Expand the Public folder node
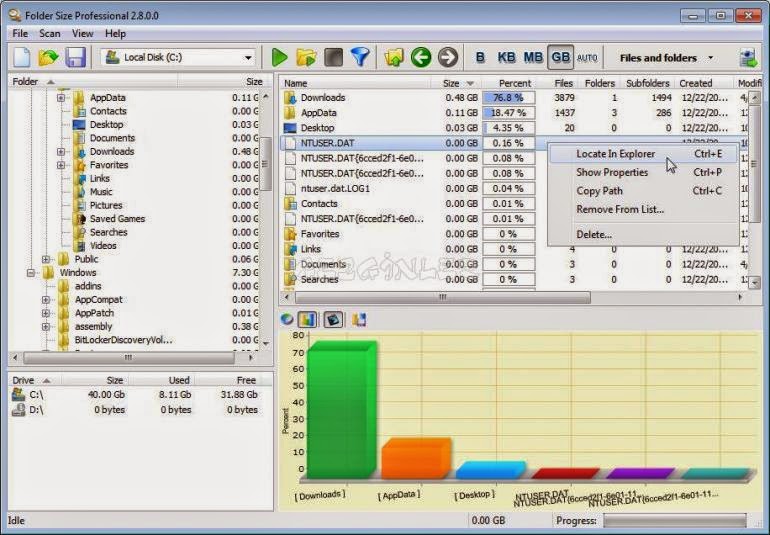 (46, 259)
